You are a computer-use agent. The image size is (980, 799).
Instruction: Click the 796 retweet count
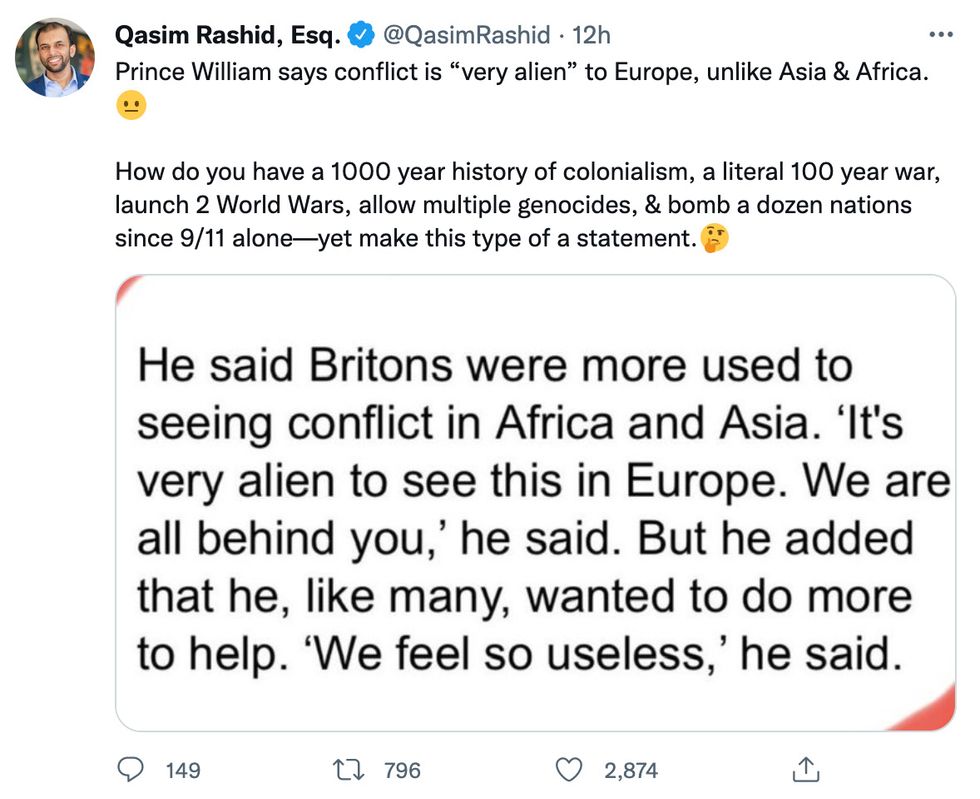coord(404,770)
